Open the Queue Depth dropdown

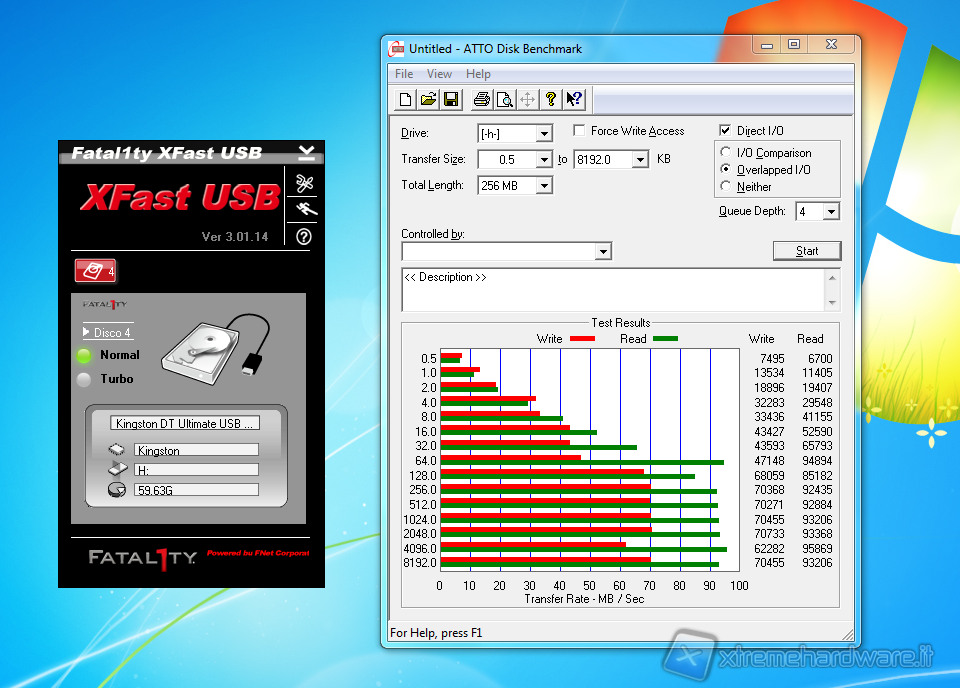(x=830, y=212)
